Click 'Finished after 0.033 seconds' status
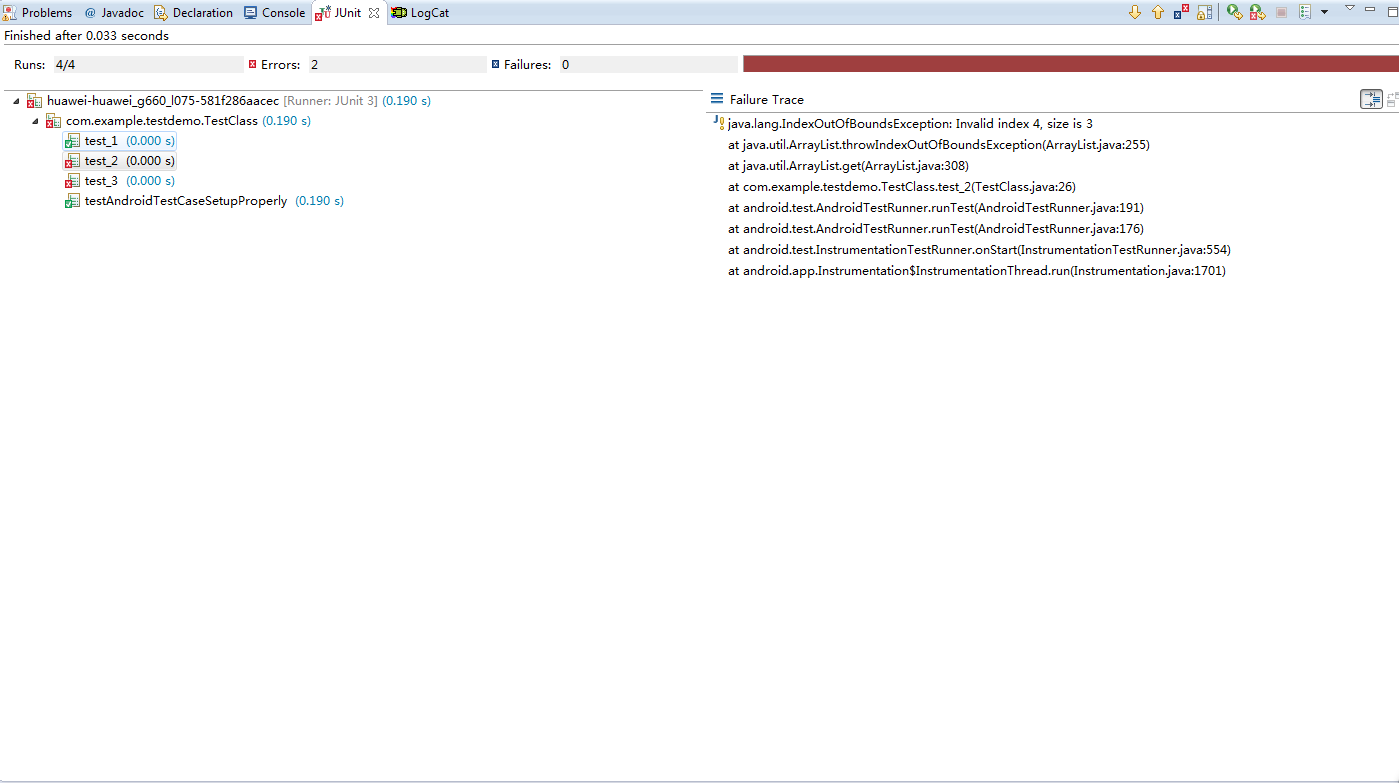This screenshot has height=783, width=1399. click(87, 36)
